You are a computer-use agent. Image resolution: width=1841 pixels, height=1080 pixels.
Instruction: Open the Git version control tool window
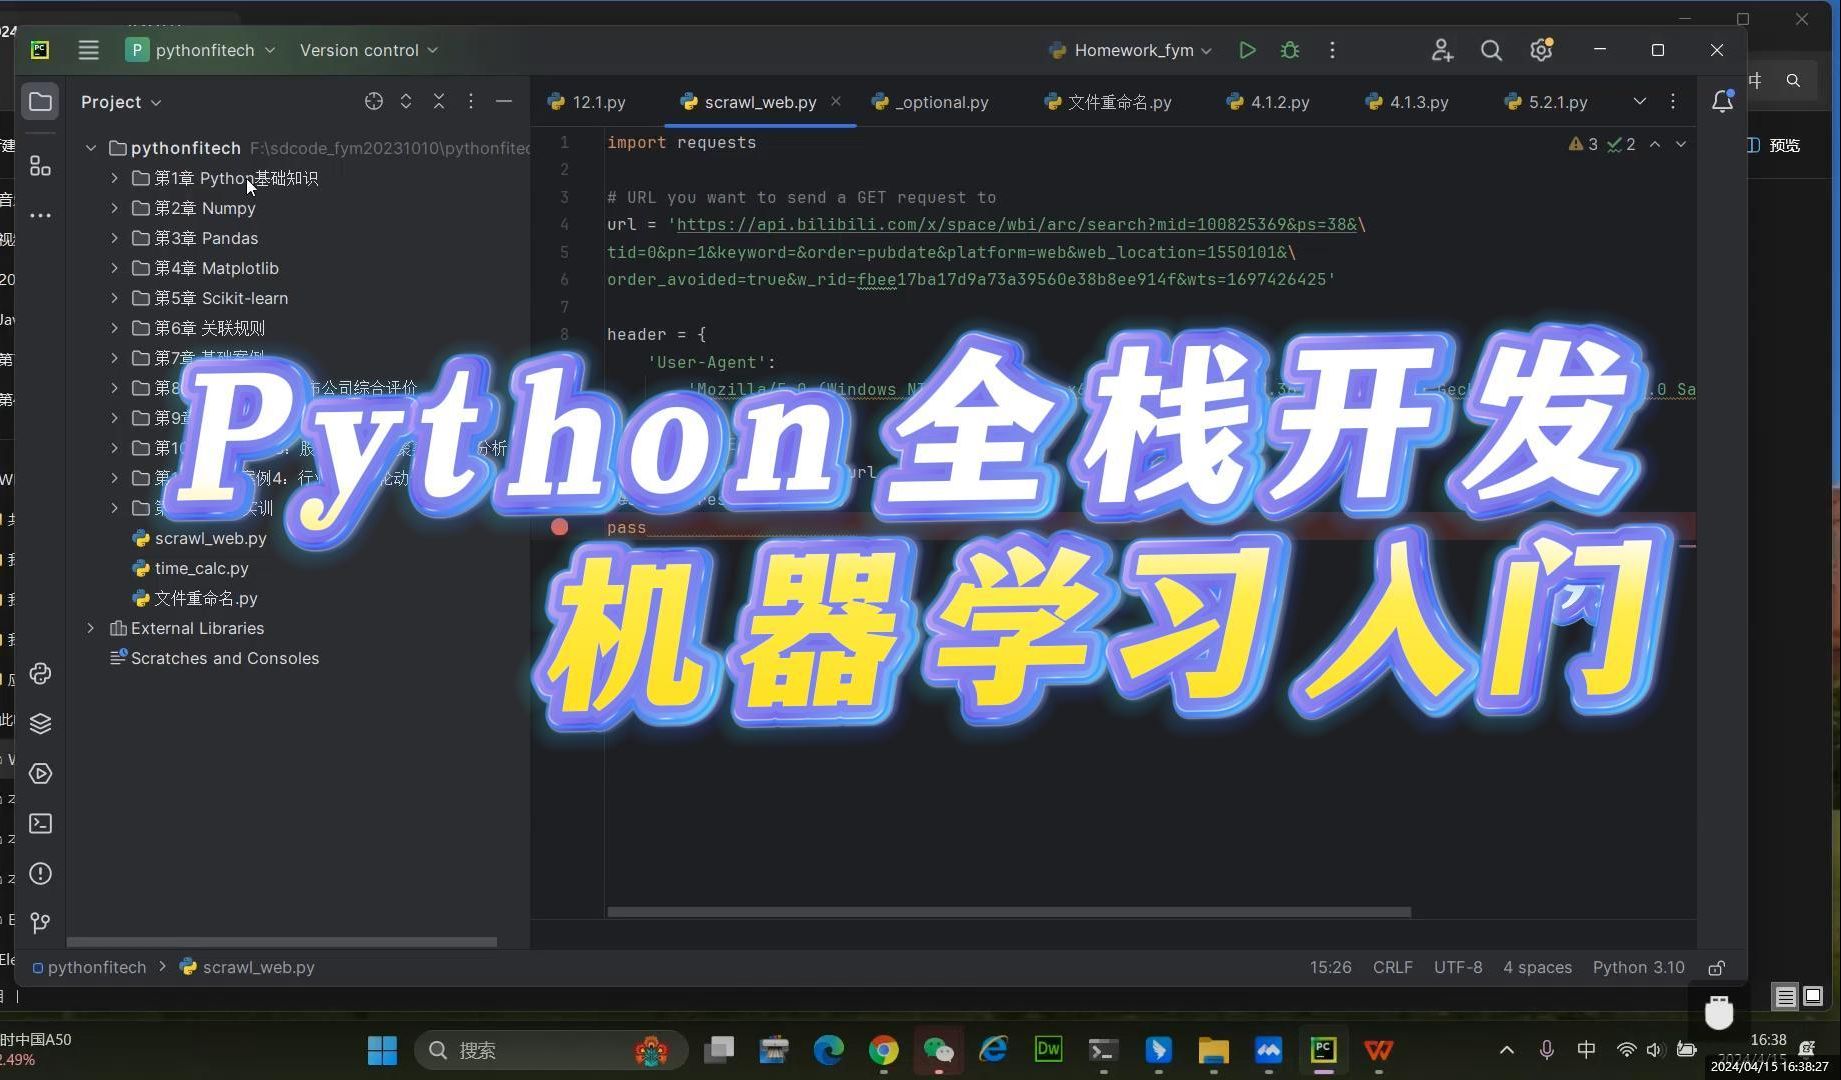(x=40, y=923)
